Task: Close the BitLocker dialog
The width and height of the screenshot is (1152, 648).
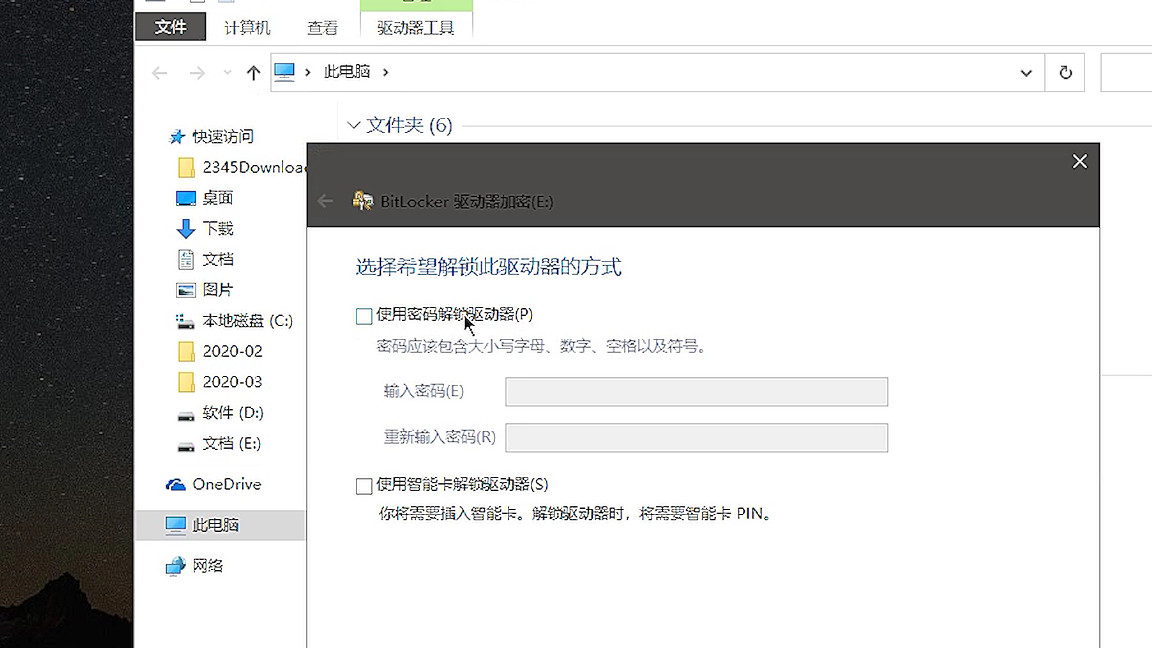Action: click(1079, 162)
